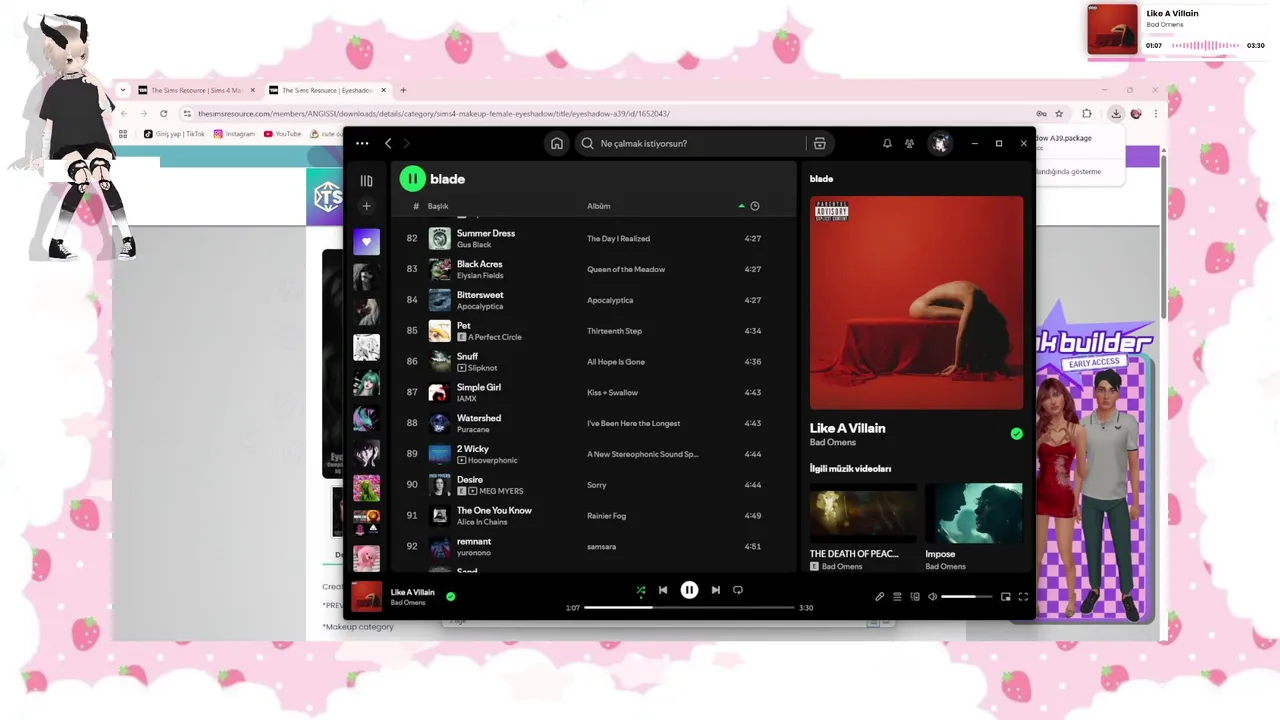Screen dimensions: 1280x720
Task: Open a new browser tab
Action: point(403,90)
